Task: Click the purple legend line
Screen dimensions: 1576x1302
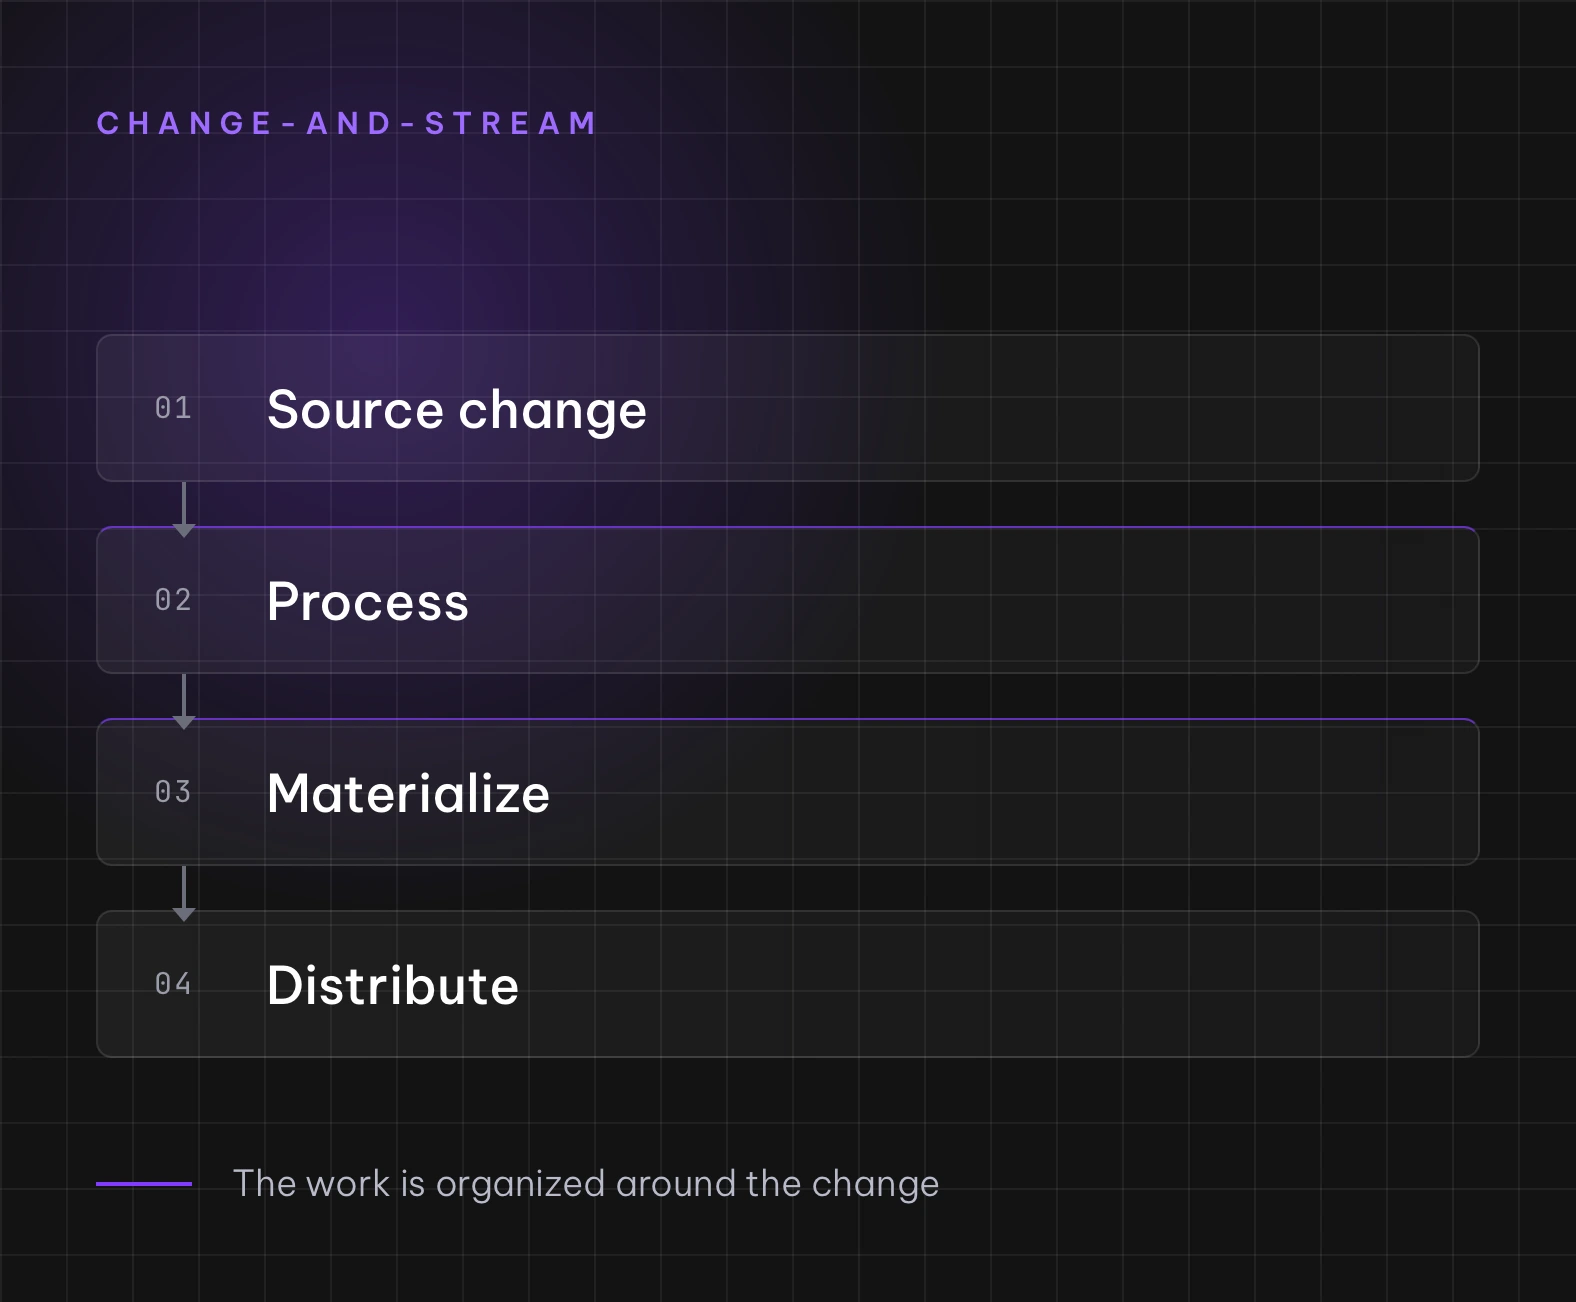Action: pos(144,1184)
